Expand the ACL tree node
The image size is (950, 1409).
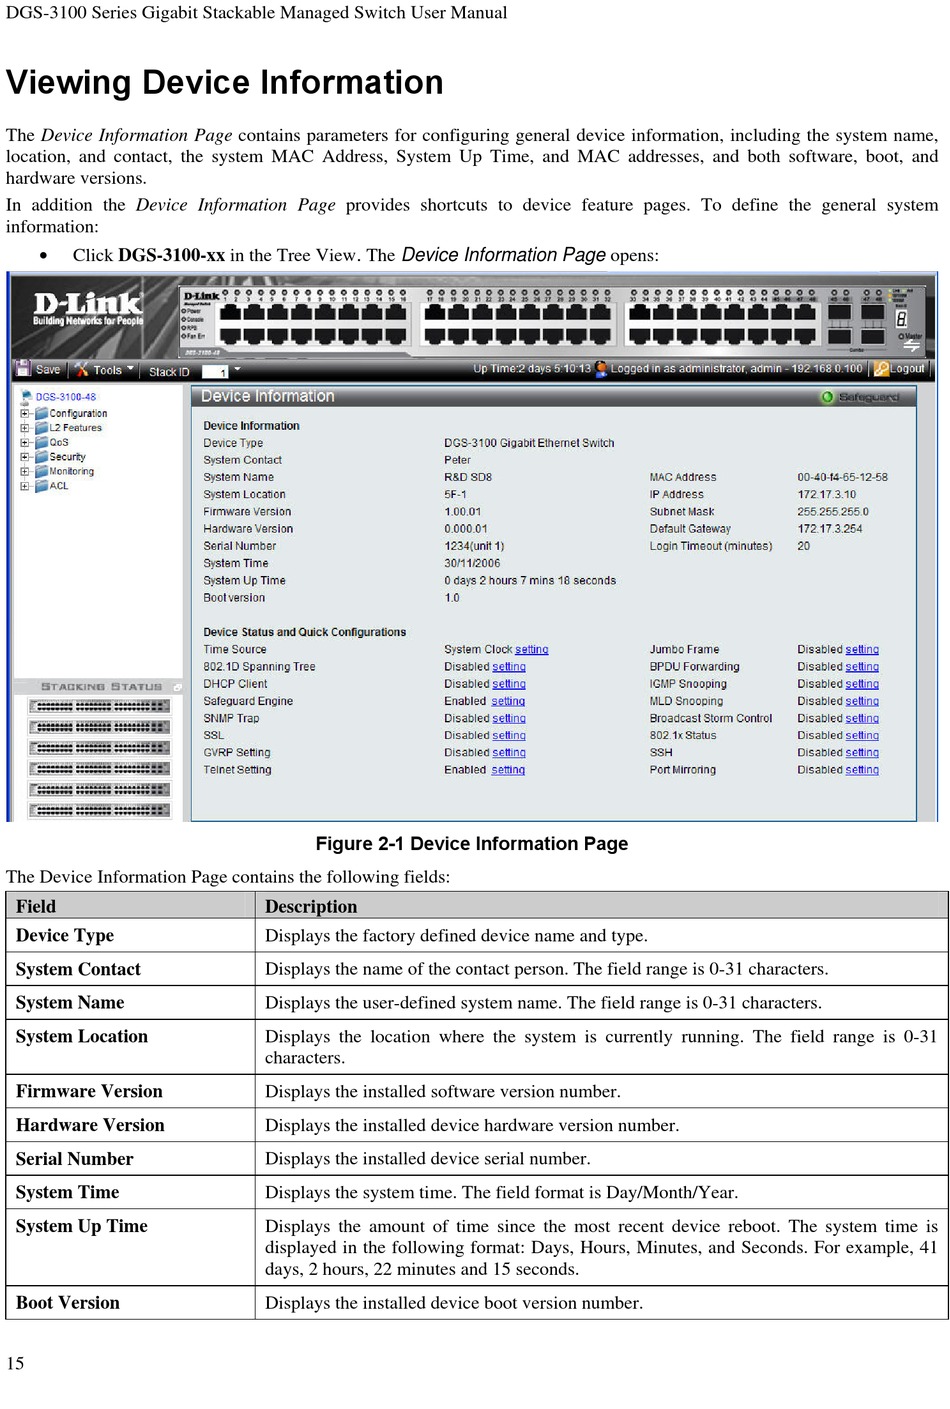click(x=25, y=486)
